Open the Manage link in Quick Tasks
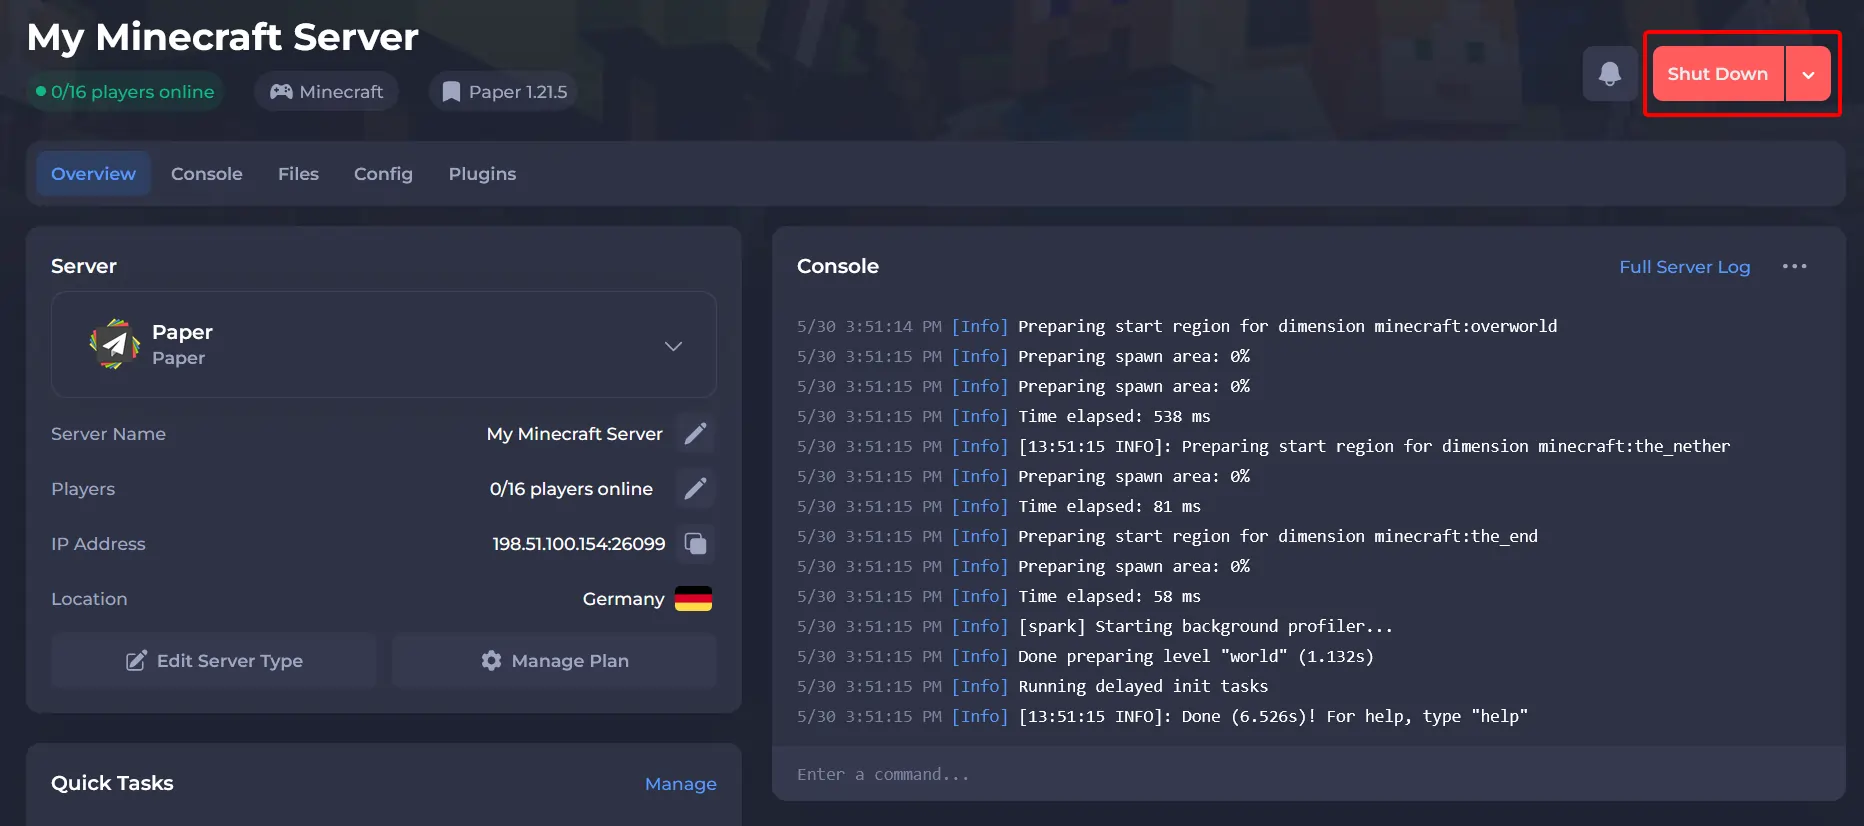The width and height of the screenshot is (1864, 826). 681,784
